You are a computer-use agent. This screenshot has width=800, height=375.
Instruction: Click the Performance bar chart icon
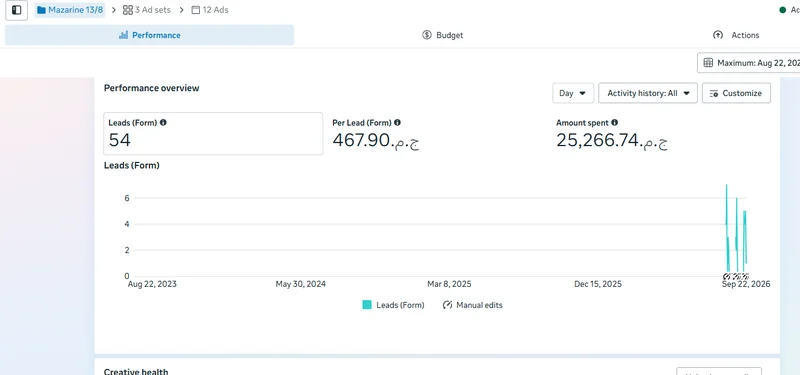point(123,35)
